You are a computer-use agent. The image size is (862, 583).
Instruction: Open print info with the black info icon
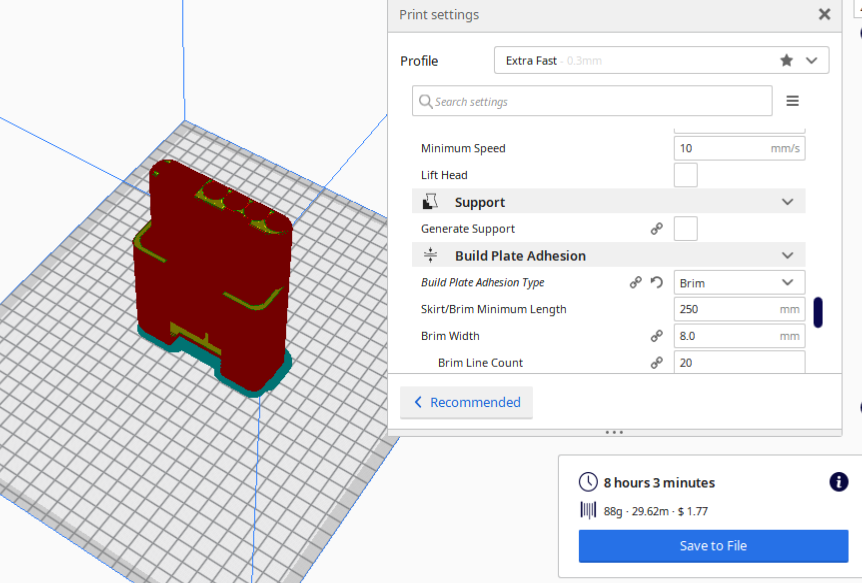838,482
